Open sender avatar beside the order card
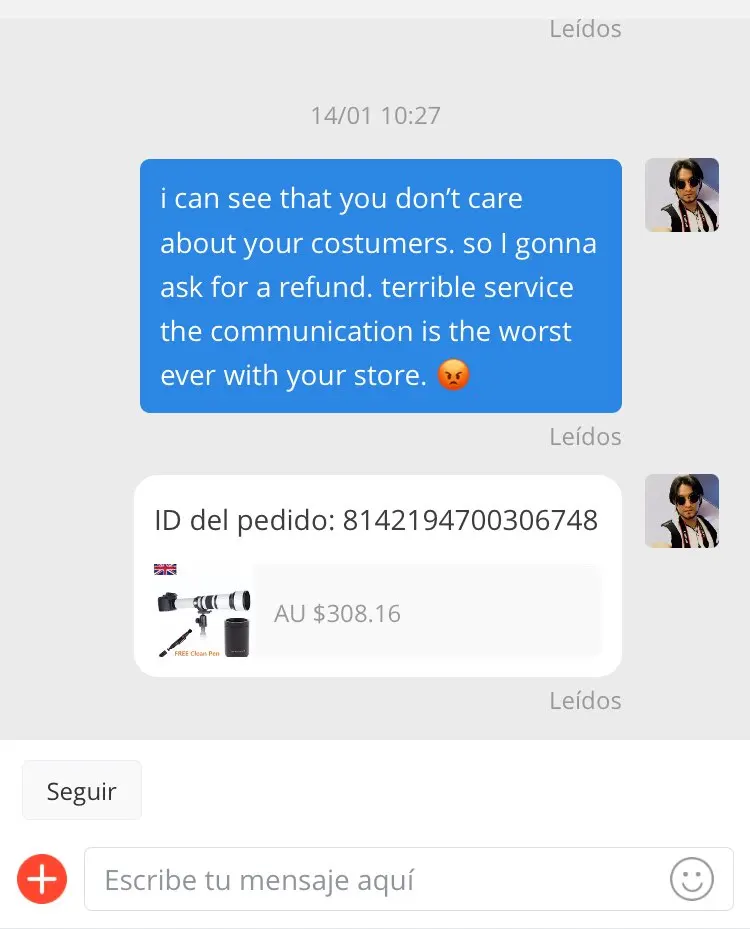The image size is (750, 929). tap(682, 511)
